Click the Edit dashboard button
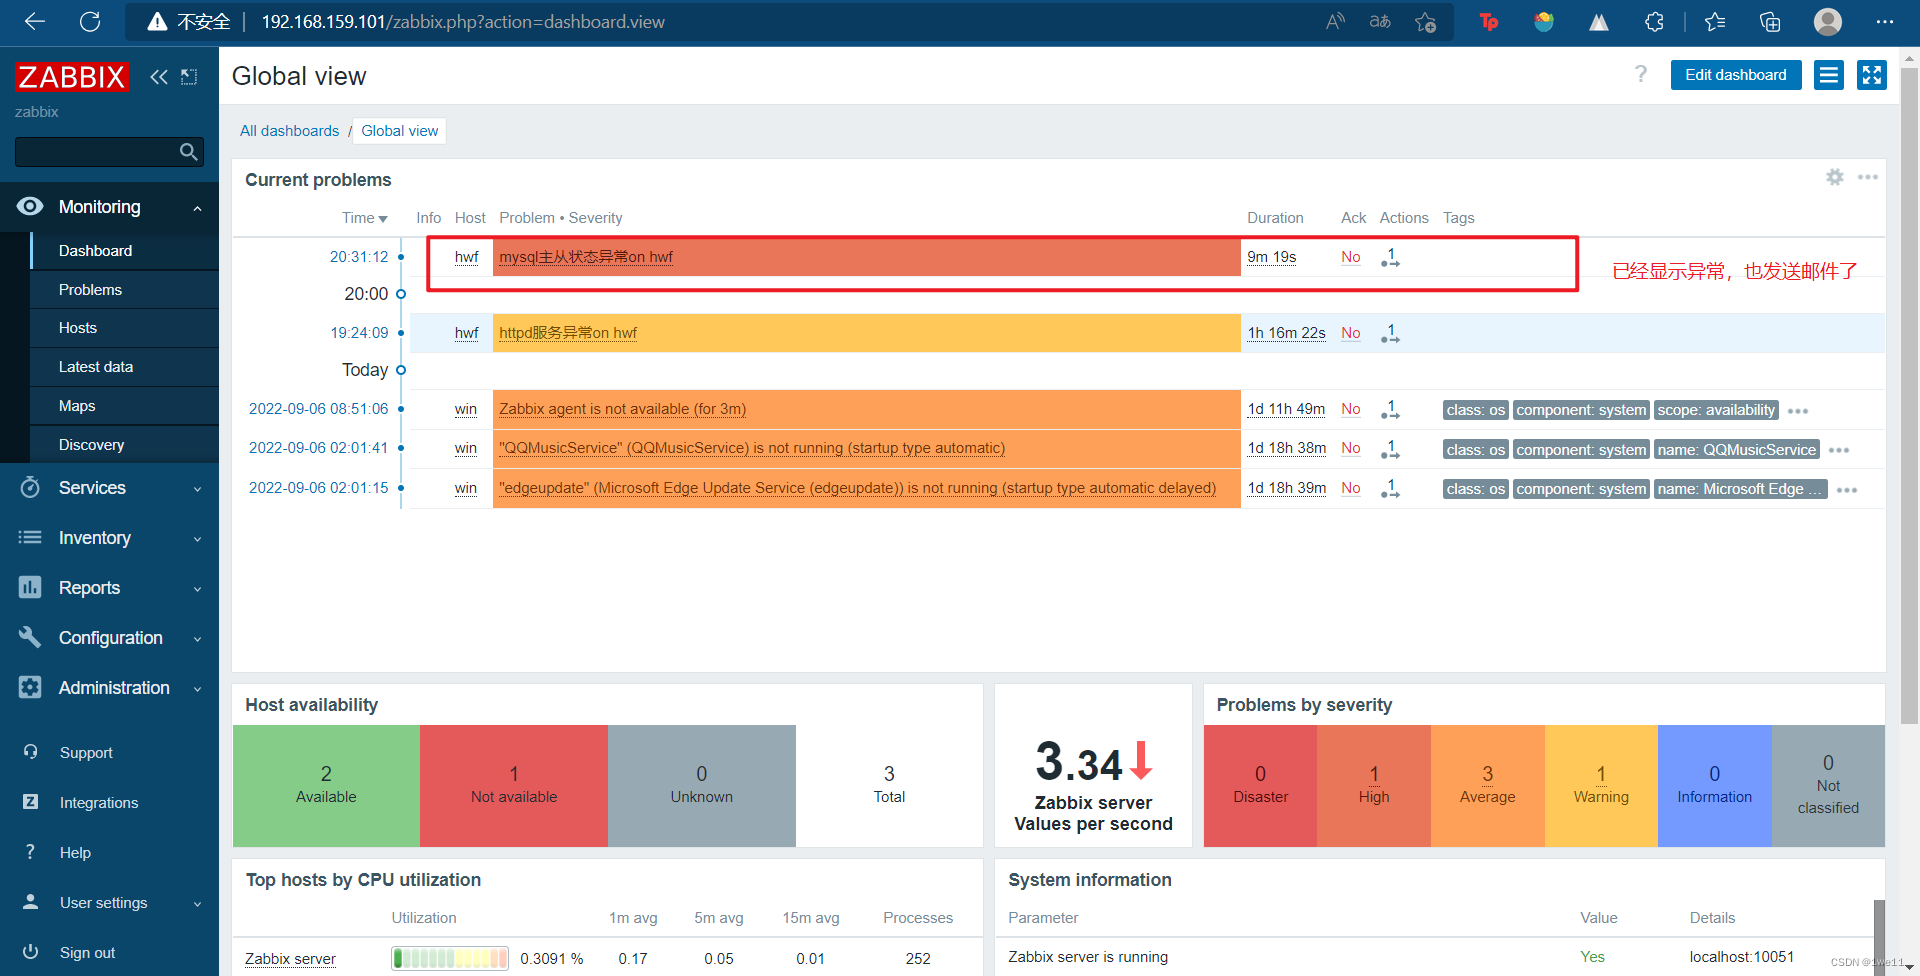This screenshot has height=976, width=1920. pos(1735,75)
